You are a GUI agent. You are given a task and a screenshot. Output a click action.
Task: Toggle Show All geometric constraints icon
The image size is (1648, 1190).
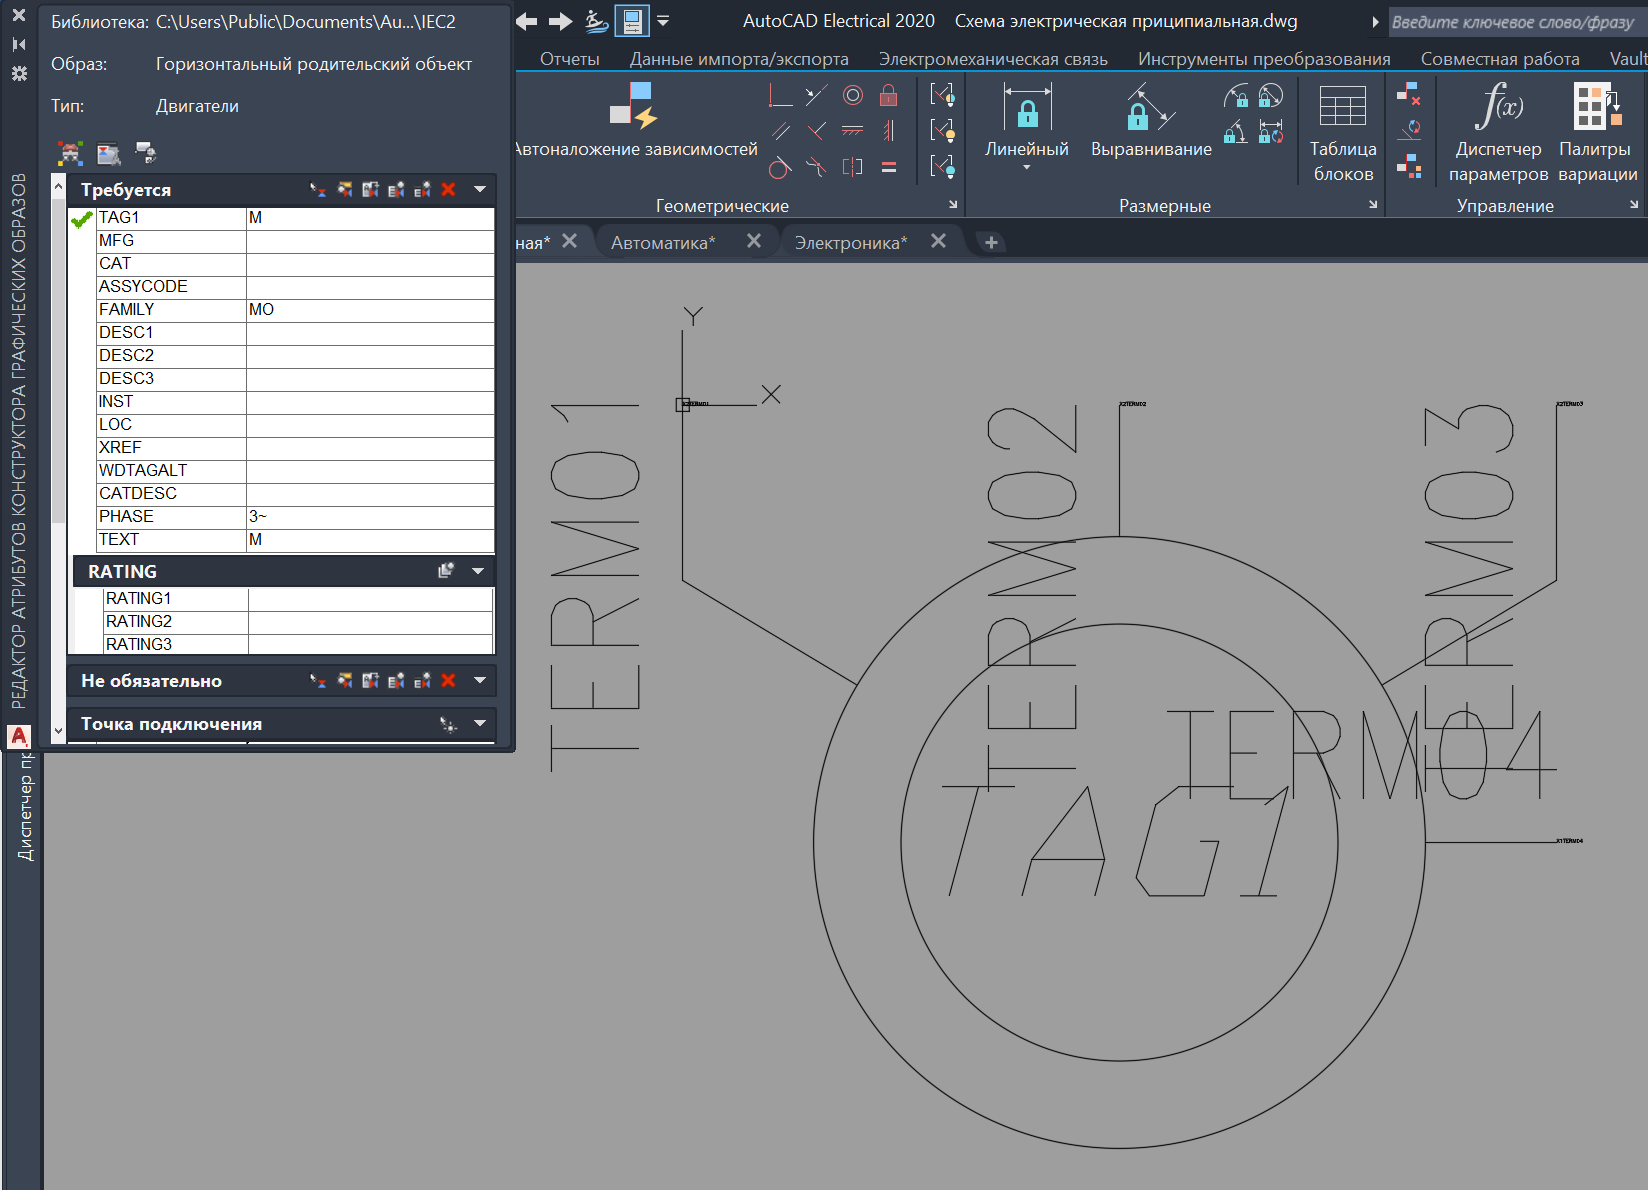point(942,131)
